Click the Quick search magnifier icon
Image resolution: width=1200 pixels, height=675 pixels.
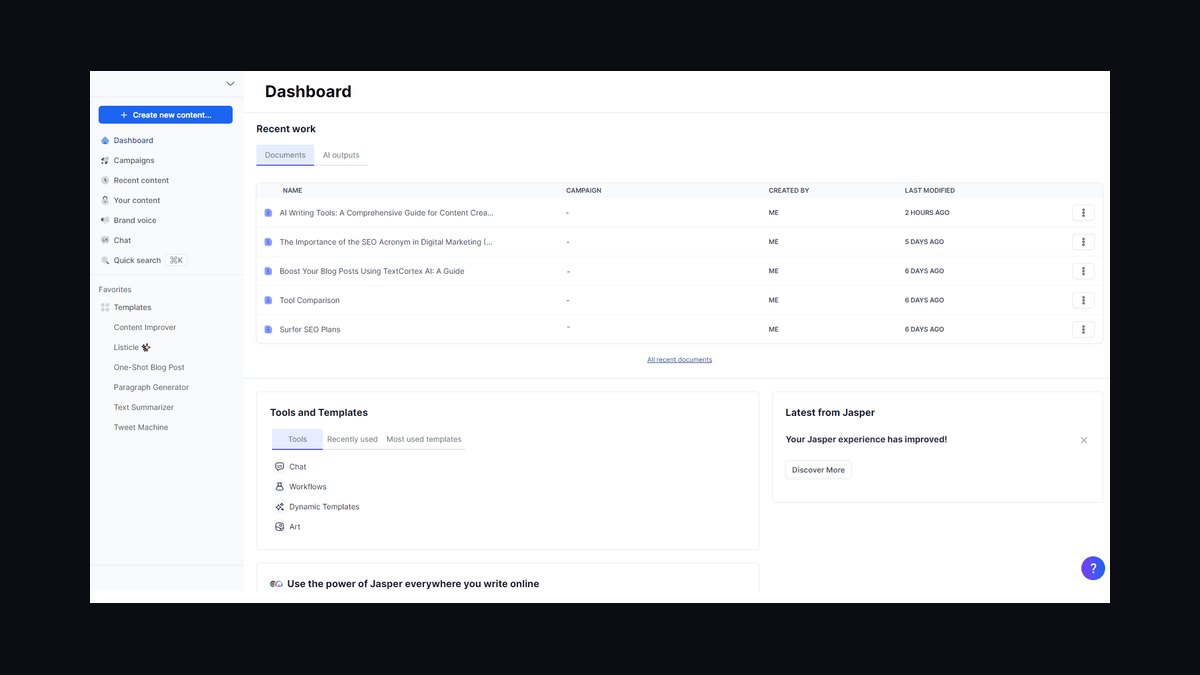(x=105, y=261)
